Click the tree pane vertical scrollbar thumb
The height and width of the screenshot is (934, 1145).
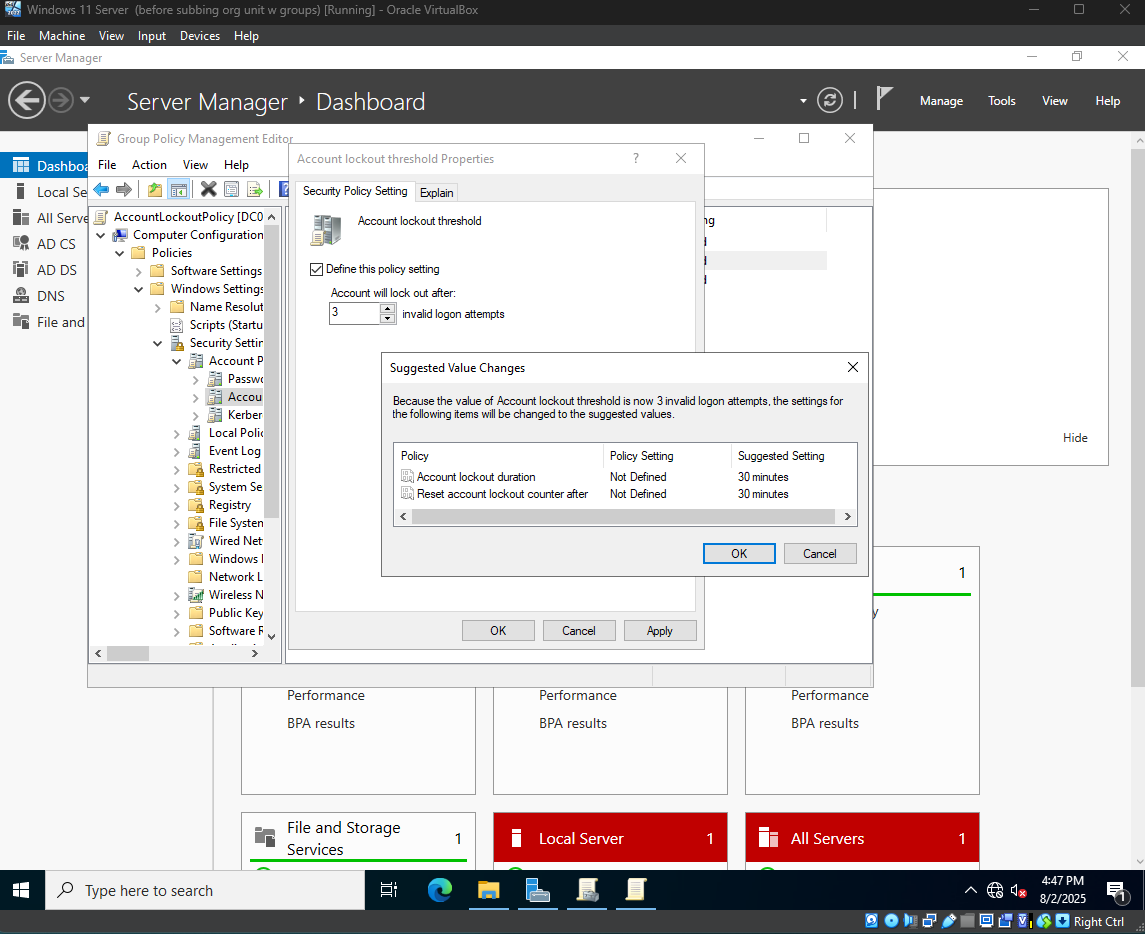271,371
